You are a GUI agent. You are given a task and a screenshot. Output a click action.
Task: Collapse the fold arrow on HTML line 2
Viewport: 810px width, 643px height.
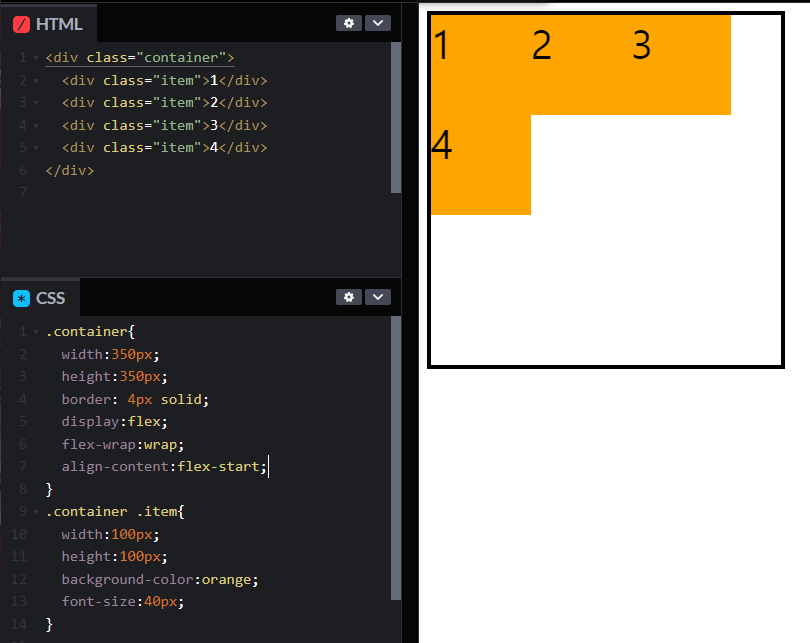36,81
